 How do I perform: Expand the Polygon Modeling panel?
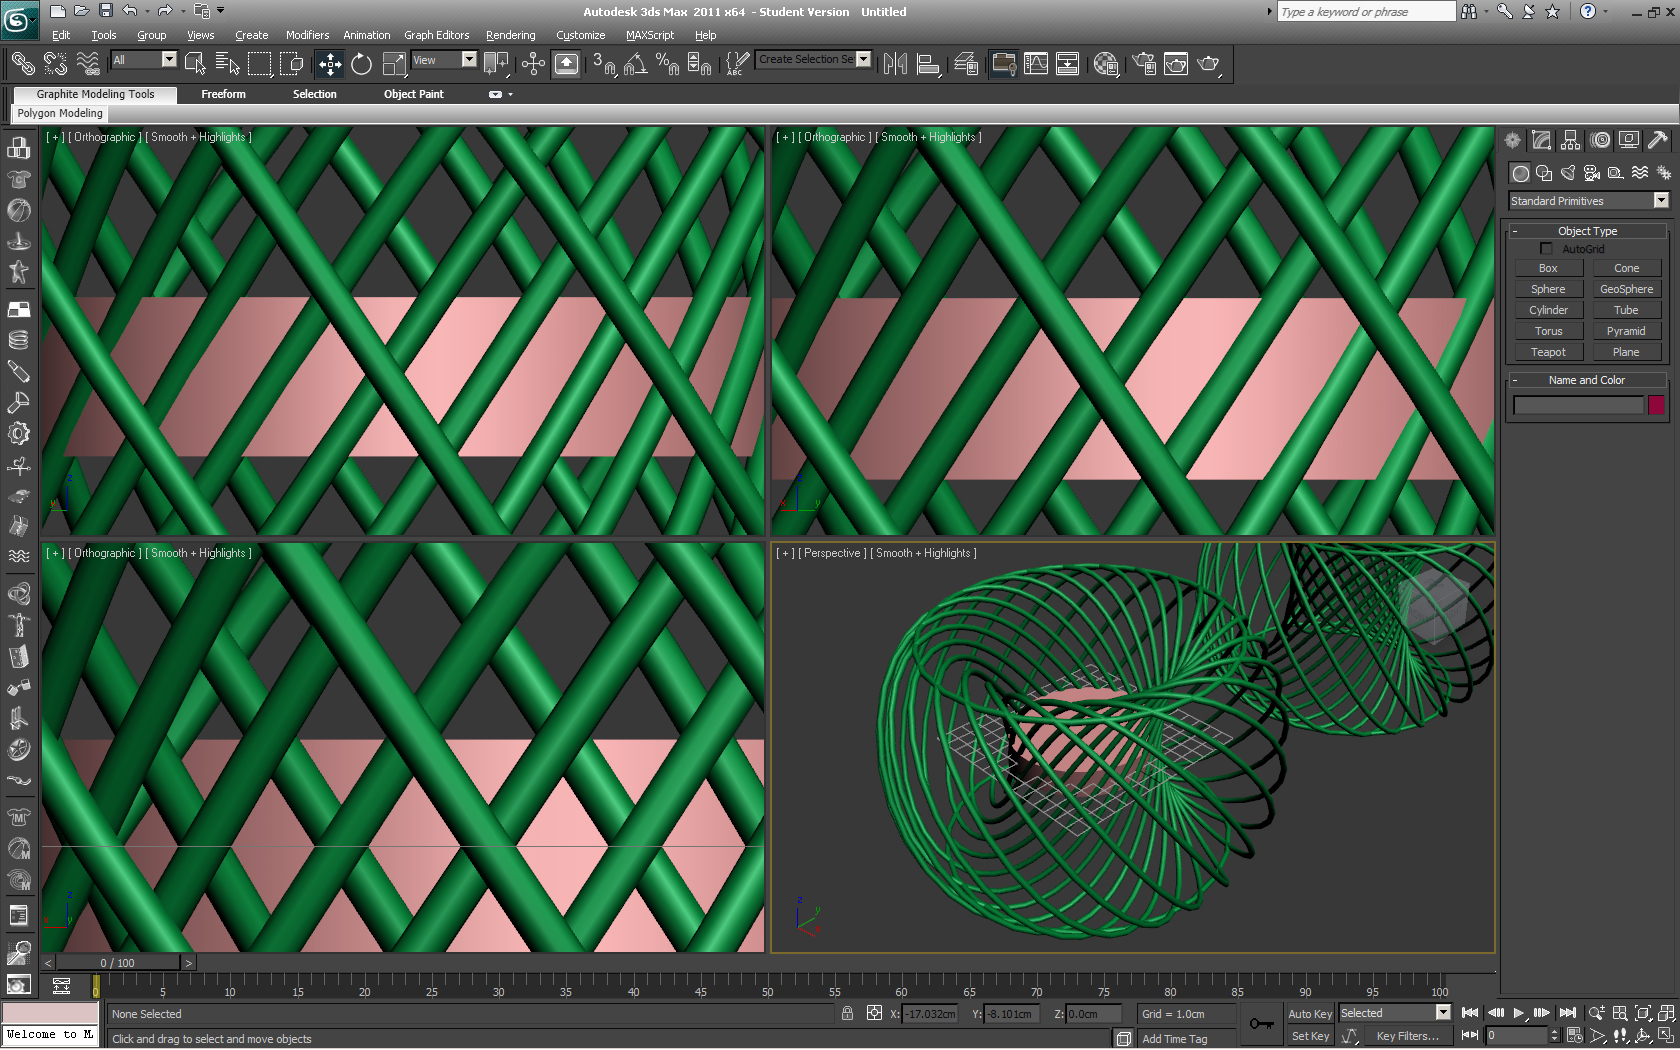(60, 113)
